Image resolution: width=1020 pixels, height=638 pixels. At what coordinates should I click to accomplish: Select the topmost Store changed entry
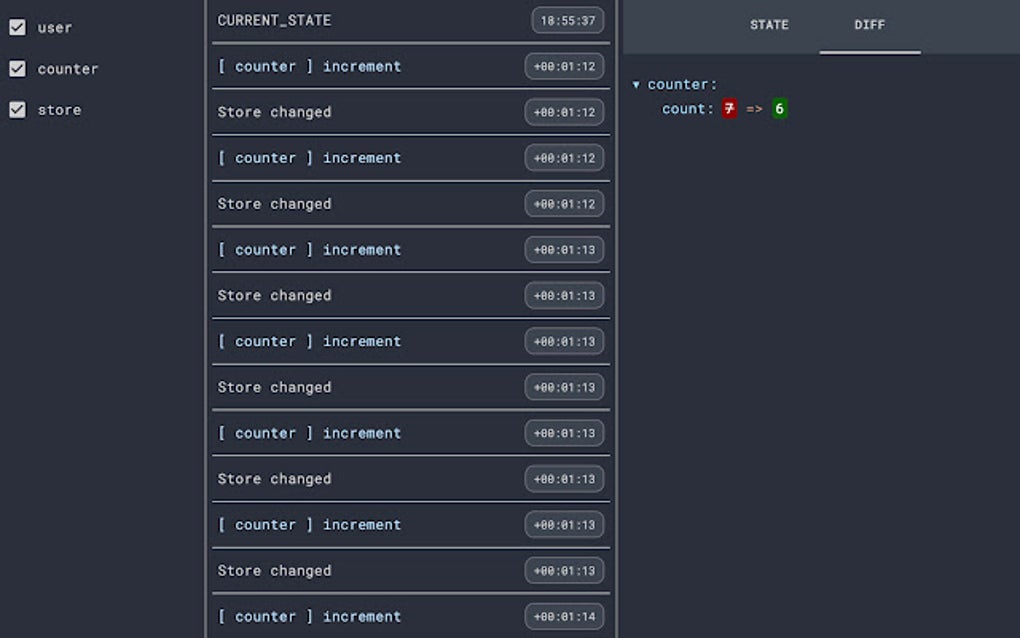(275, 112)
